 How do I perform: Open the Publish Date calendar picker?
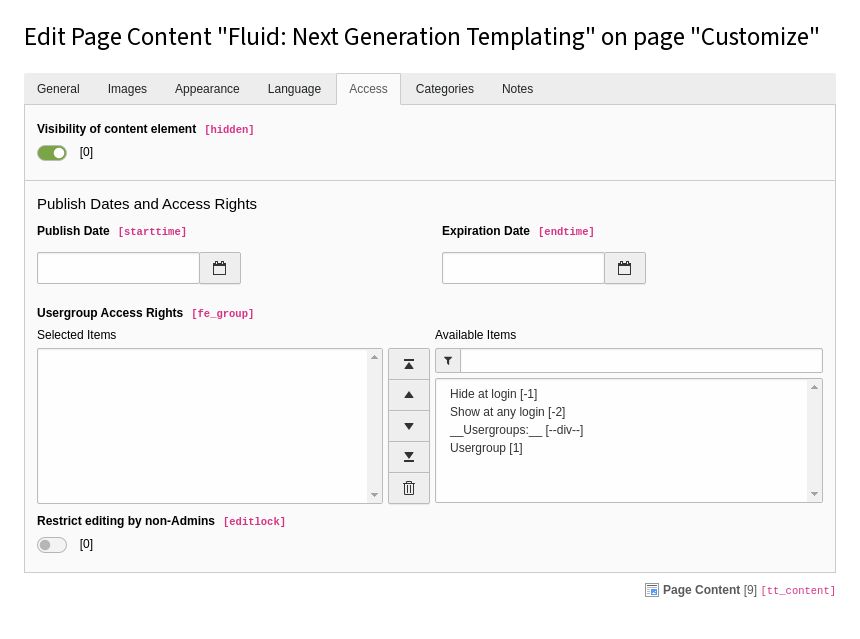[x=220, y=268]
